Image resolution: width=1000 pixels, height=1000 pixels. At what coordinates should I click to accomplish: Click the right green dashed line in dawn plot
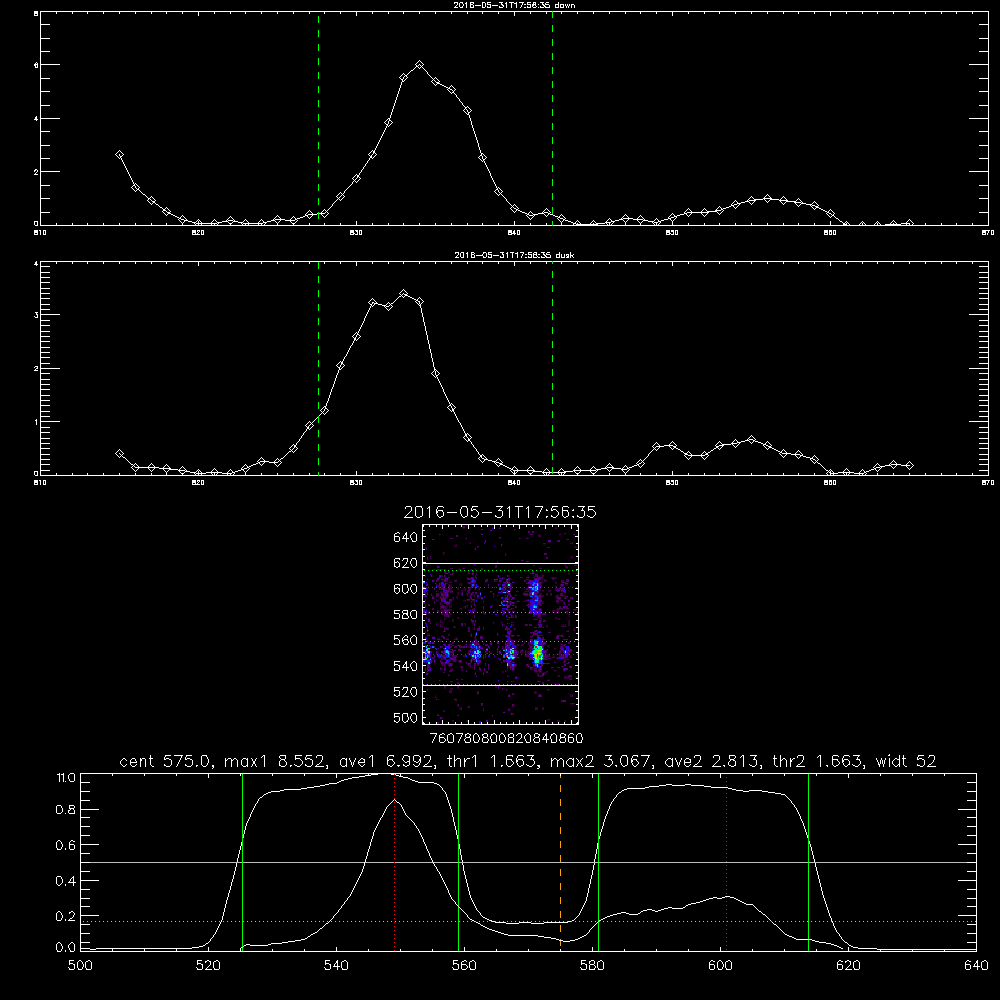[552, 118]
